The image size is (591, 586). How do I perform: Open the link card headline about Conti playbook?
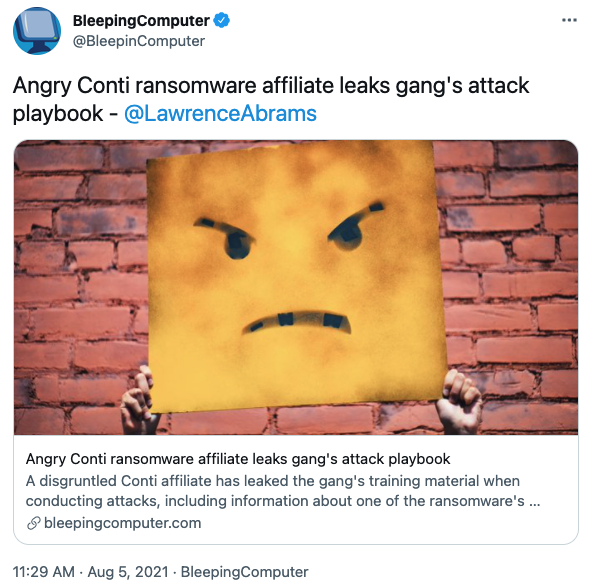click(x=238, y=459)
